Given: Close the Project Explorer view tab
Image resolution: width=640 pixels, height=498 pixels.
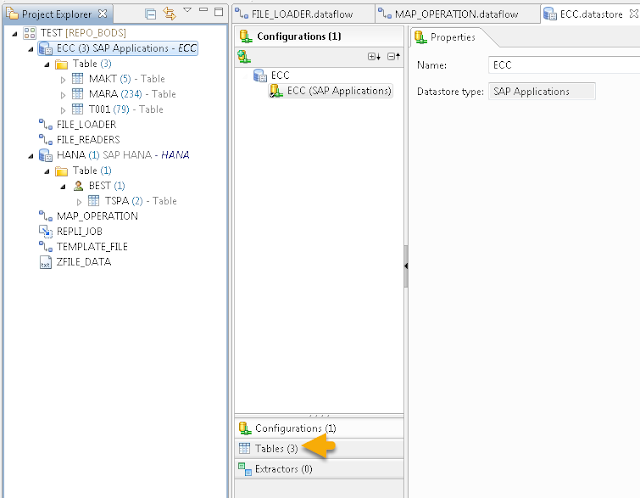Looking at the screenshot, I should pos(103,14).
